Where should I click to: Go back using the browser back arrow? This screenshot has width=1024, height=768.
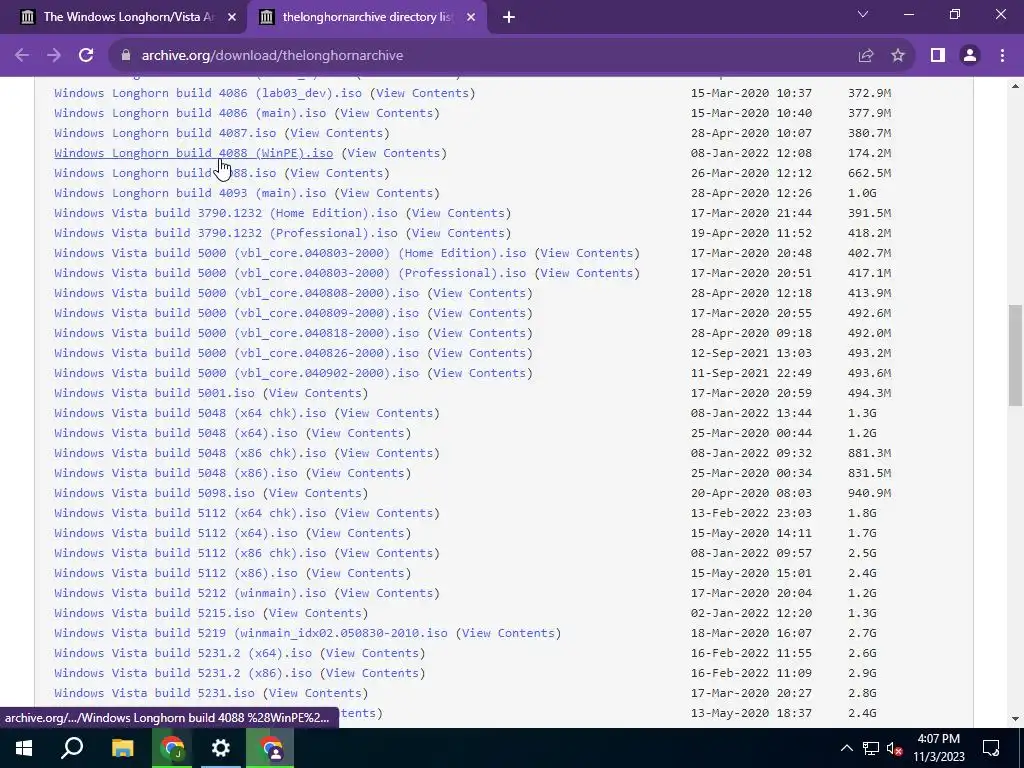(22, 56)
